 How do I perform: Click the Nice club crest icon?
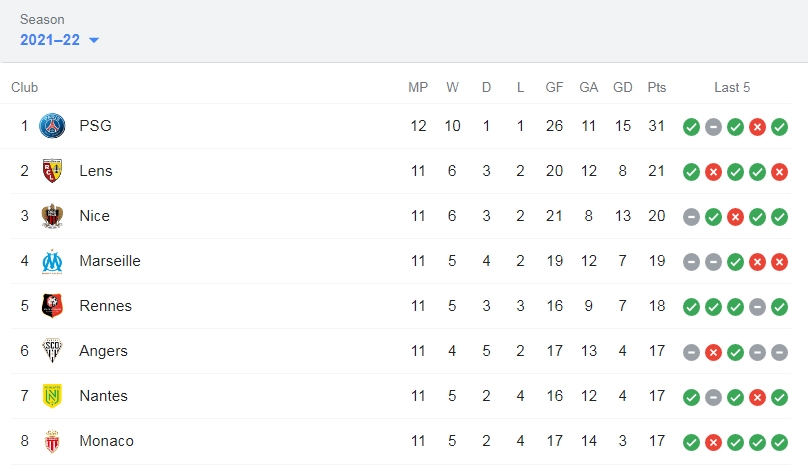pos(52,216)
